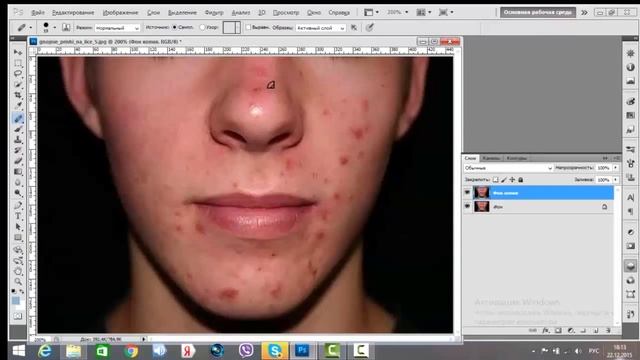Screen dimensions: 640x360
Task: Open the Character panel icon
Action: pos(631,198)
